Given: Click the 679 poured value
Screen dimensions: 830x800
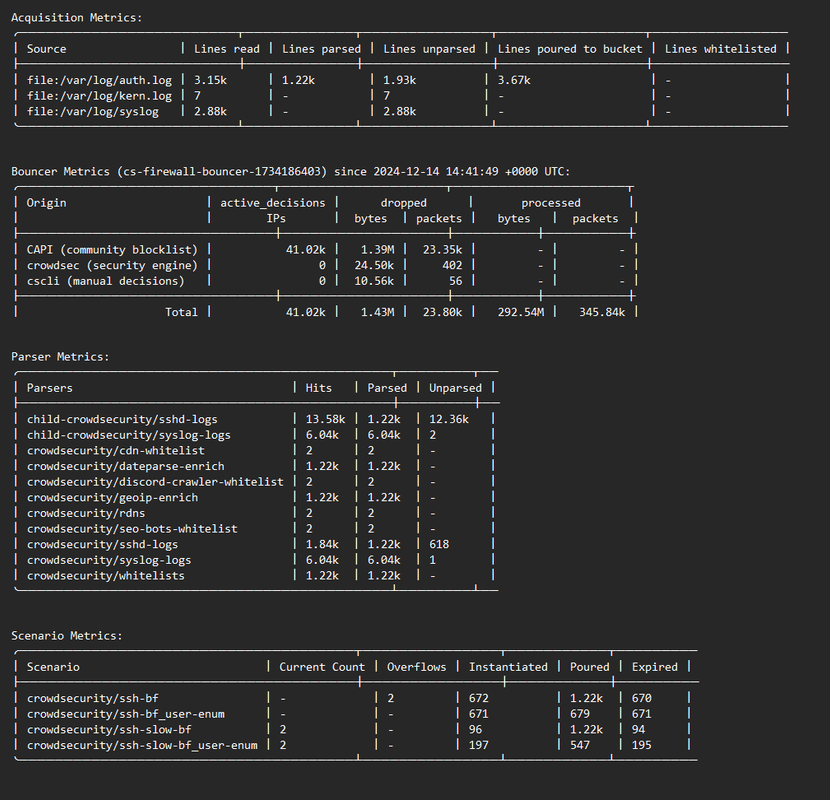Looking at the screenshot, I should (x=580, y=714).
